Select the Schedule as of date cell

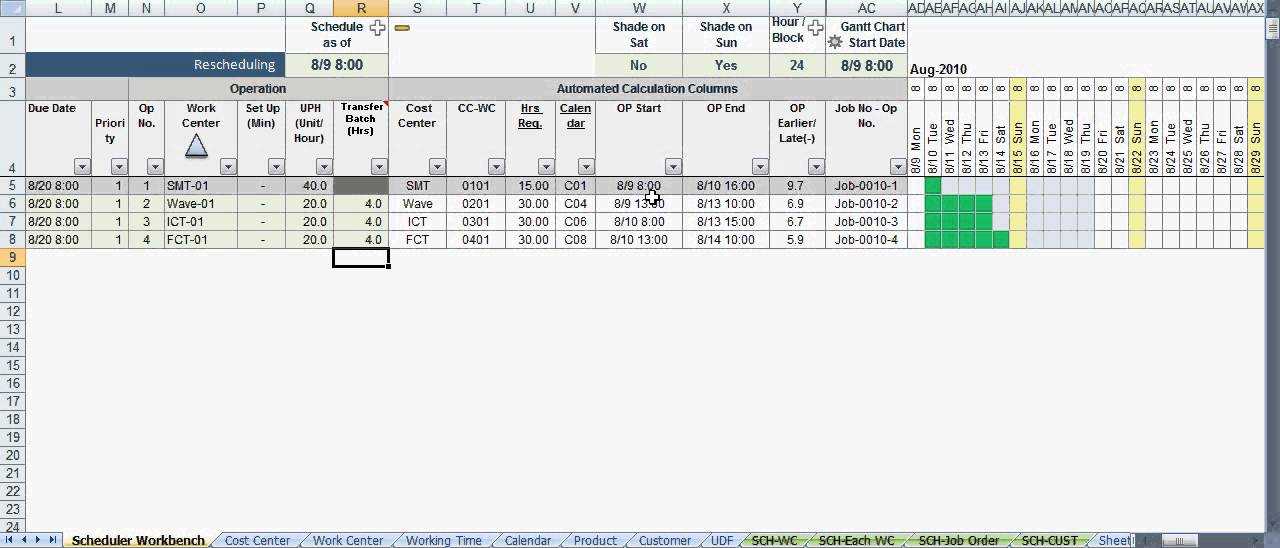click(336, 66)
